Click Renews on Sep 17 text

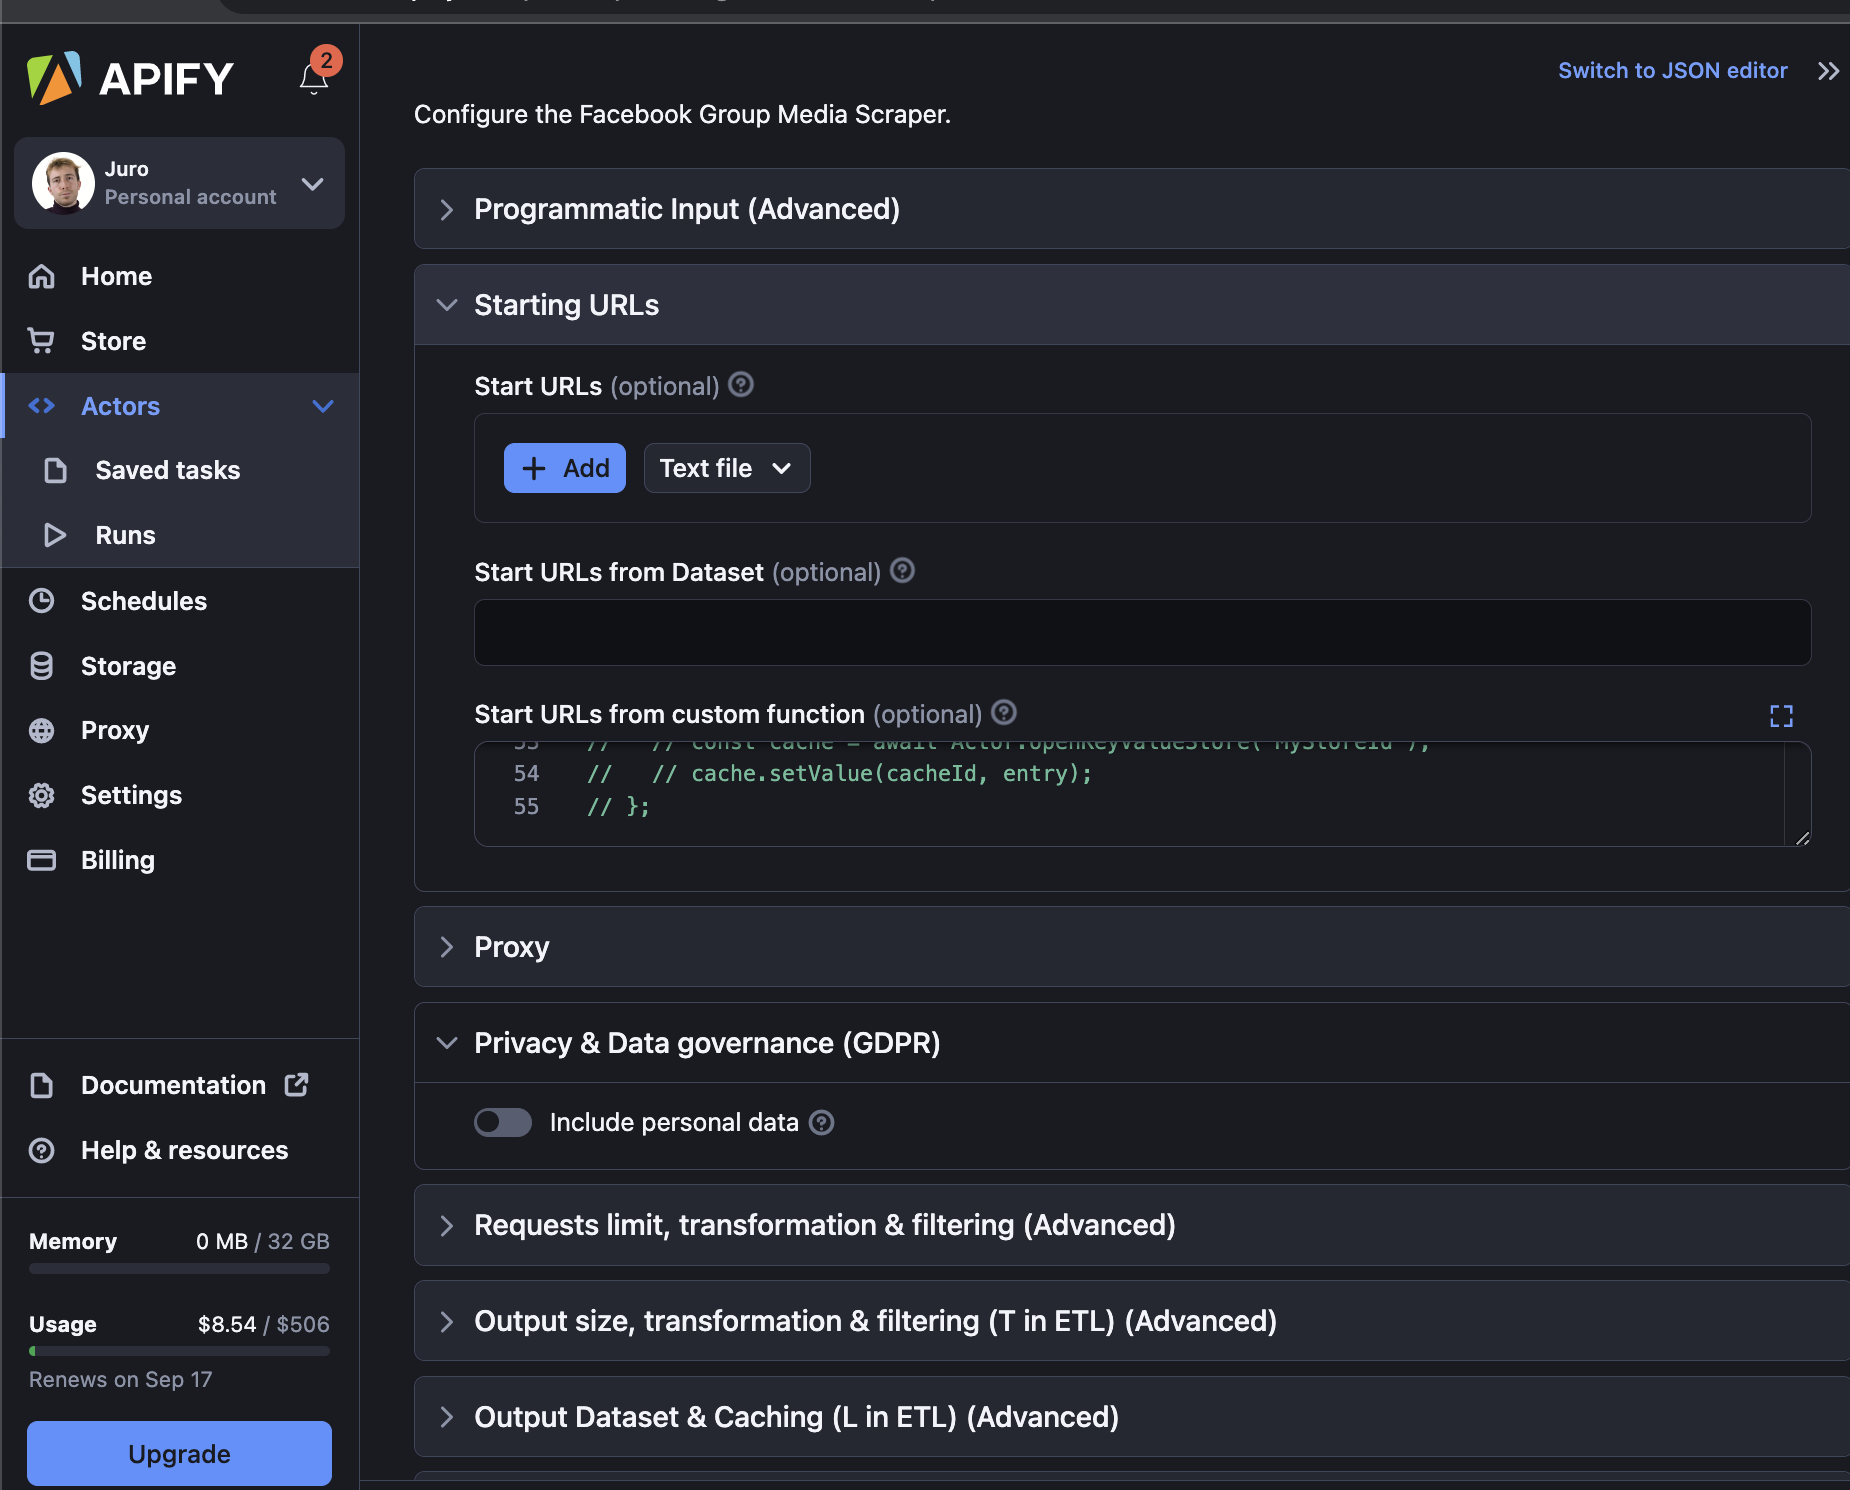(121, 1379)
